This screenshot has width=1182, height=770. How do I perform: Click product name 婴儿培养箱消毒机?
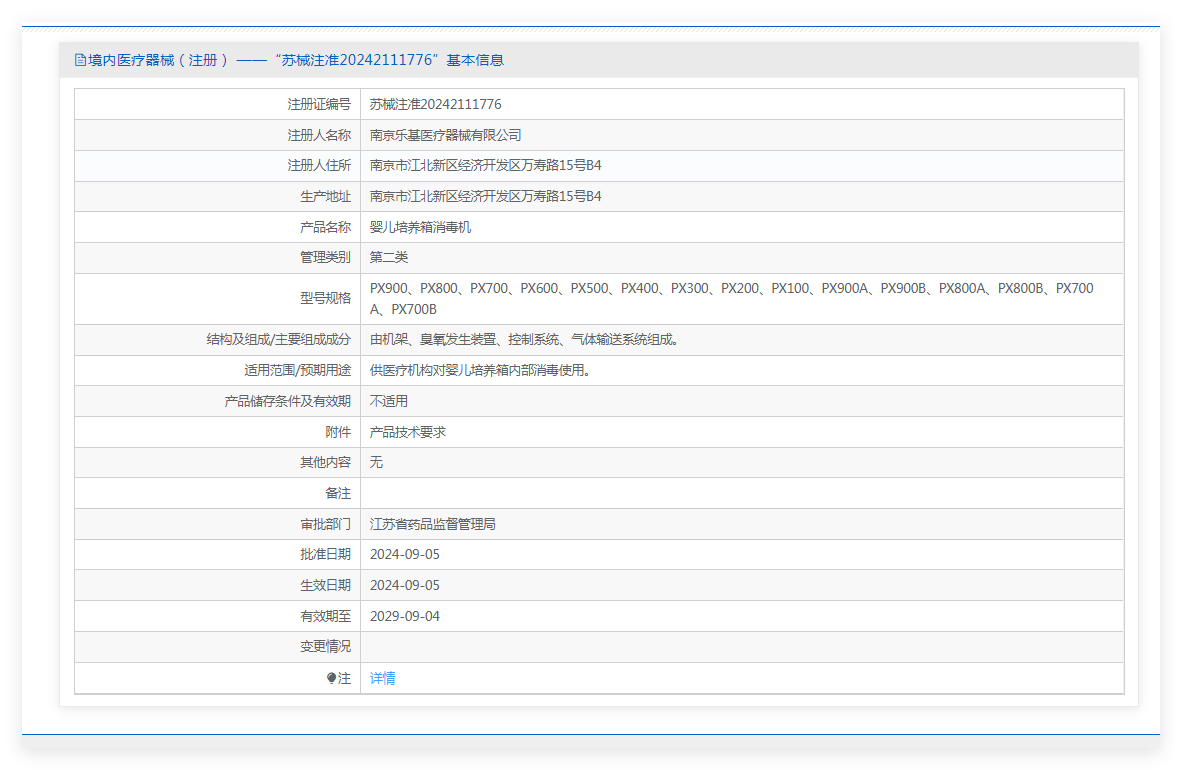click(x=420, y=227)
